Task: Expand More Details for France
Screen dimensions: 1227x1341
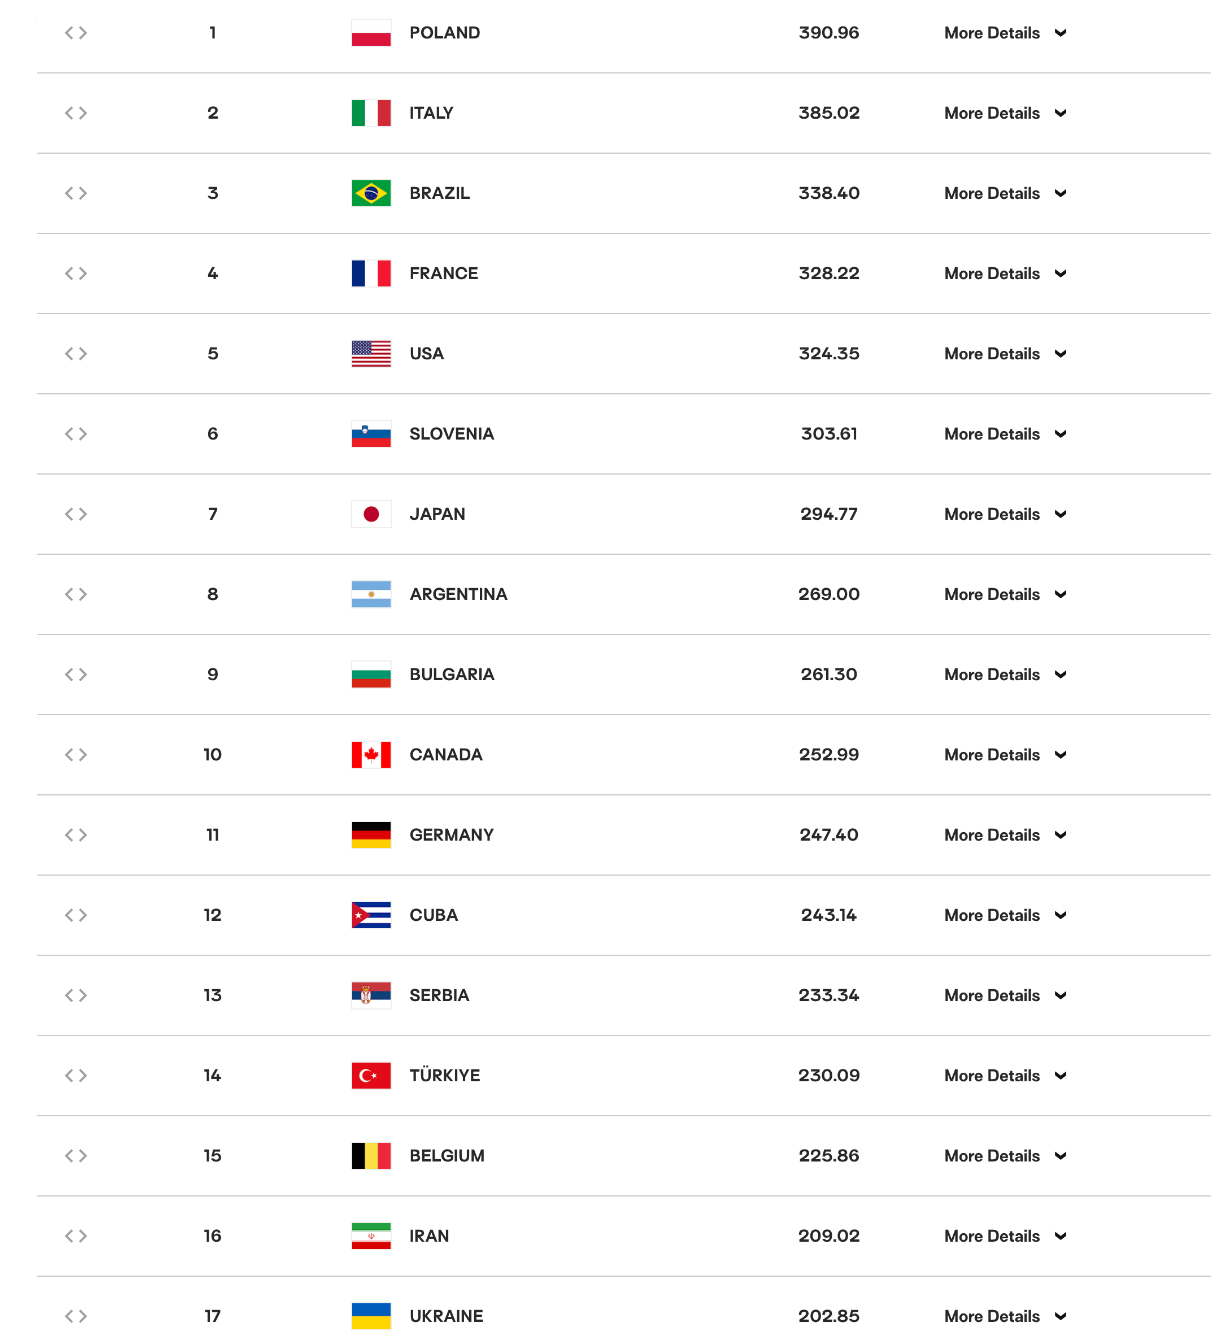Action: coord(1005,274)
